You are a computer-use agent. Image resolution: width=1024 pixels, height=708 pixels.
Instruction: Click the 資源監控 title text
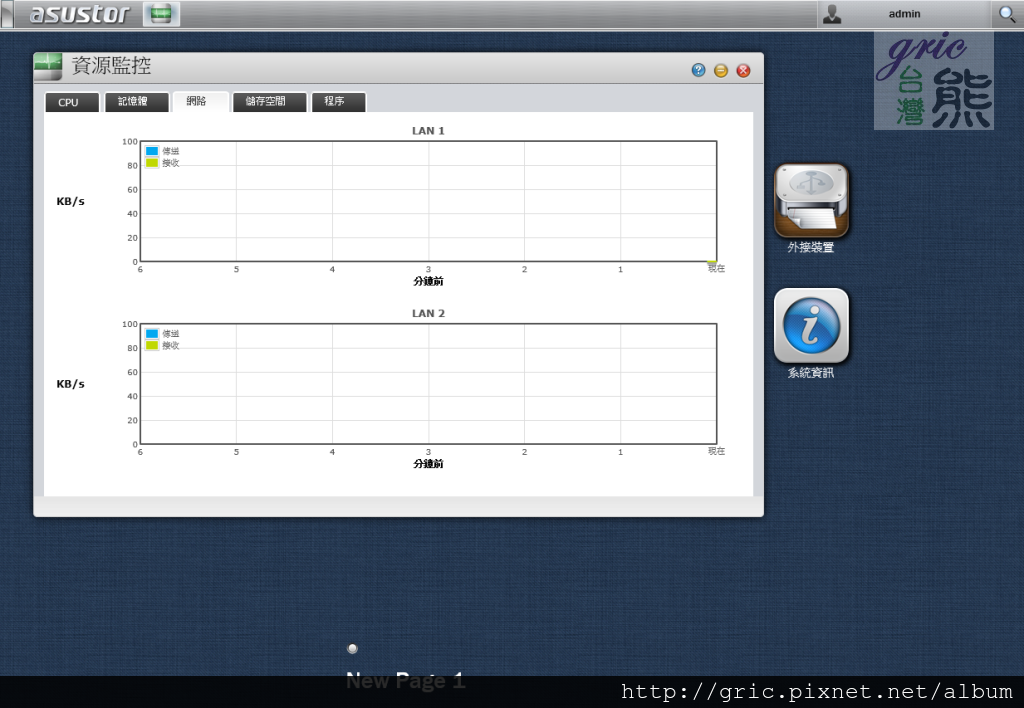(x=111, y=65)
